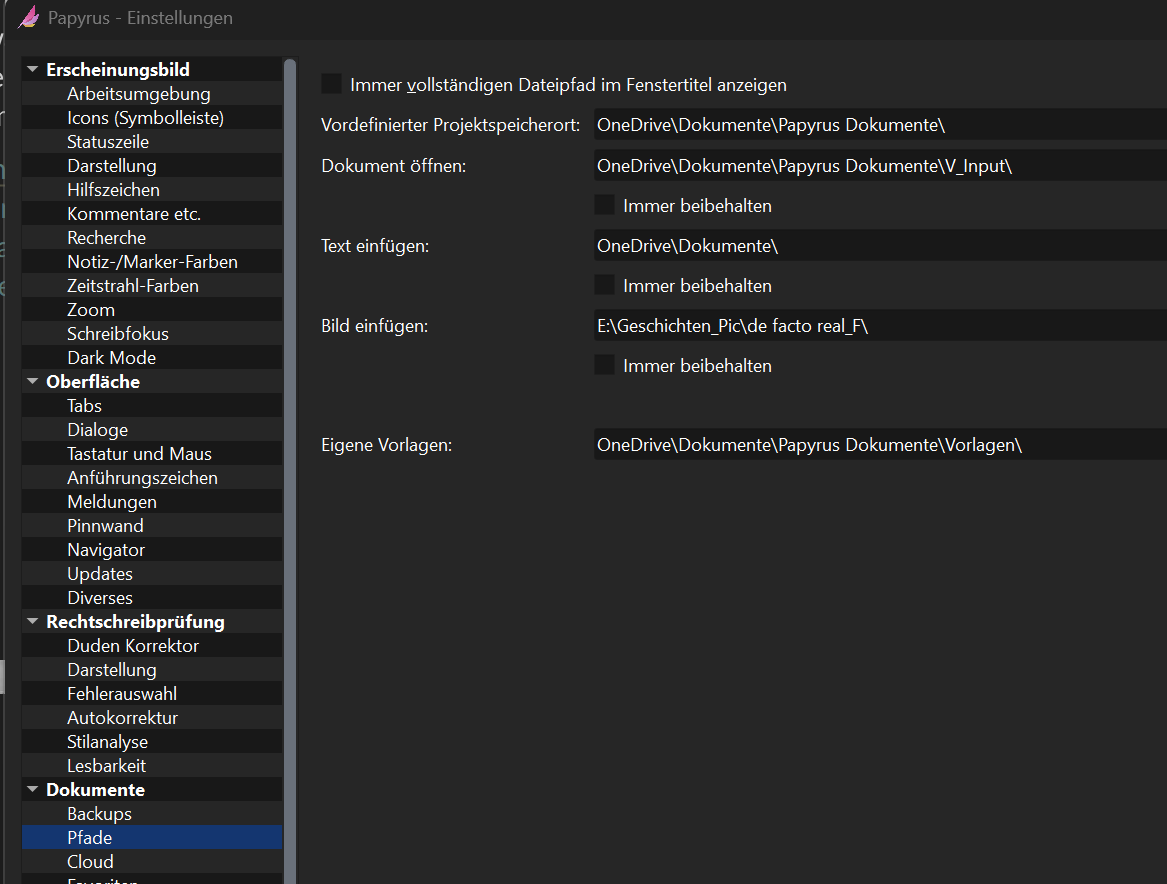1167x884 pixels.
Task: Toggle 'Immer beibehalten' under Dokument öffnen
Action: tap(604, 205)
